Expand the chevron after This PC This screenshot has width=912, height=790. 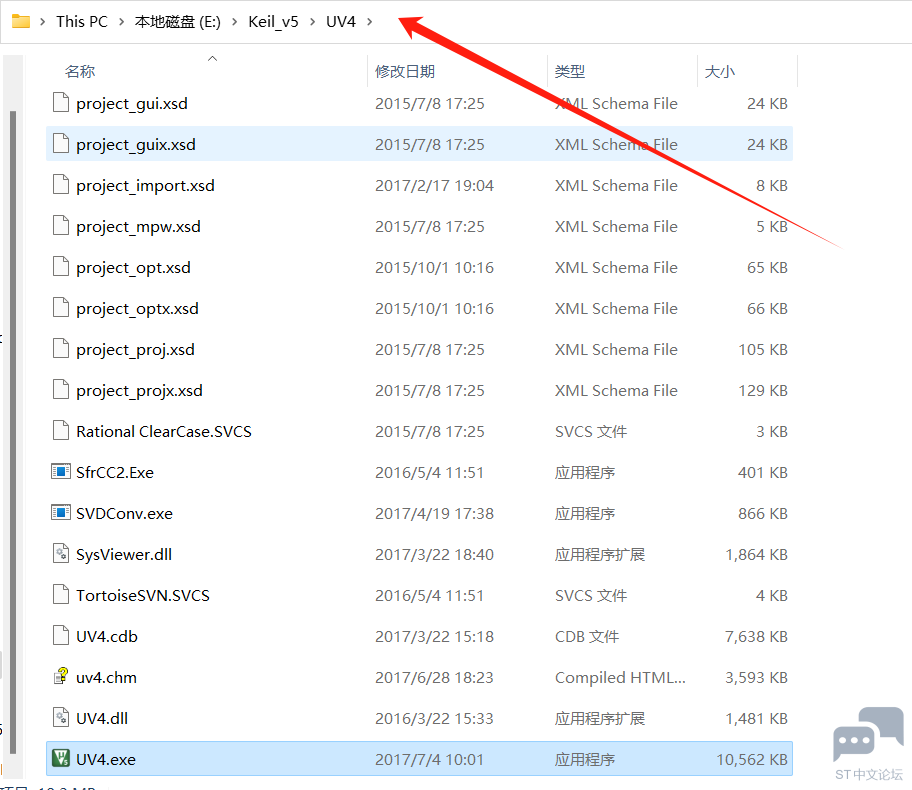pyautogui.click(x=121, y=22)
